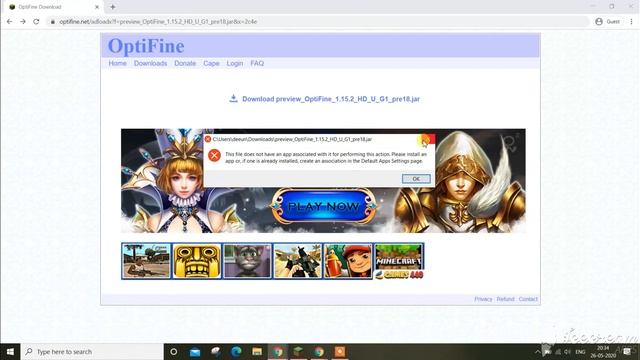Open the Temple Run mask game thumbnail

197,261
